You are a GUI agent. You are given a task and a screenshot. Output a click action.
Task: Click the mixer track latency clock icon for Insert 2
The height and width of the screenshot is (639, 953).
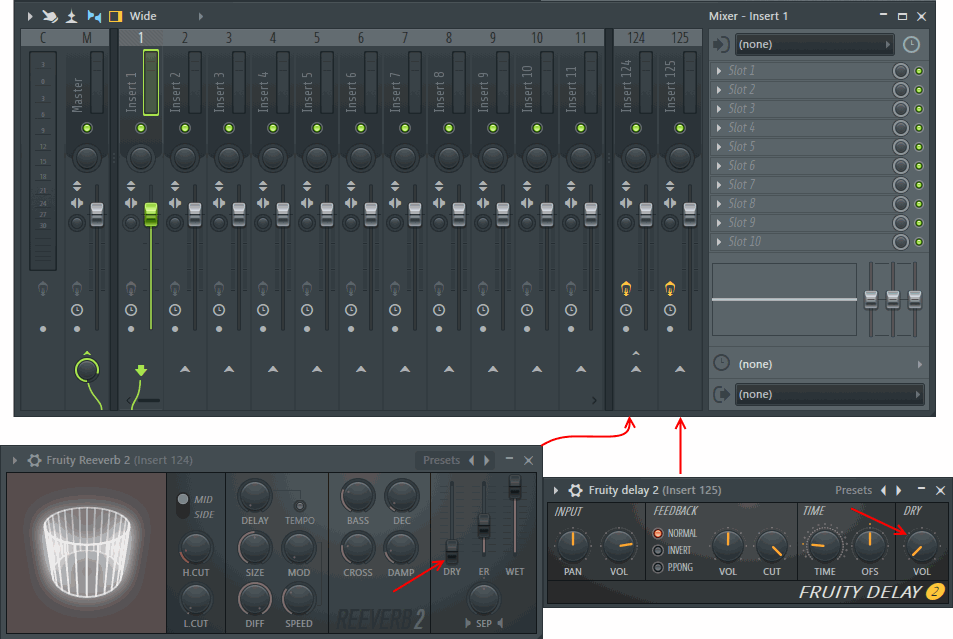(x=175, y=310)
